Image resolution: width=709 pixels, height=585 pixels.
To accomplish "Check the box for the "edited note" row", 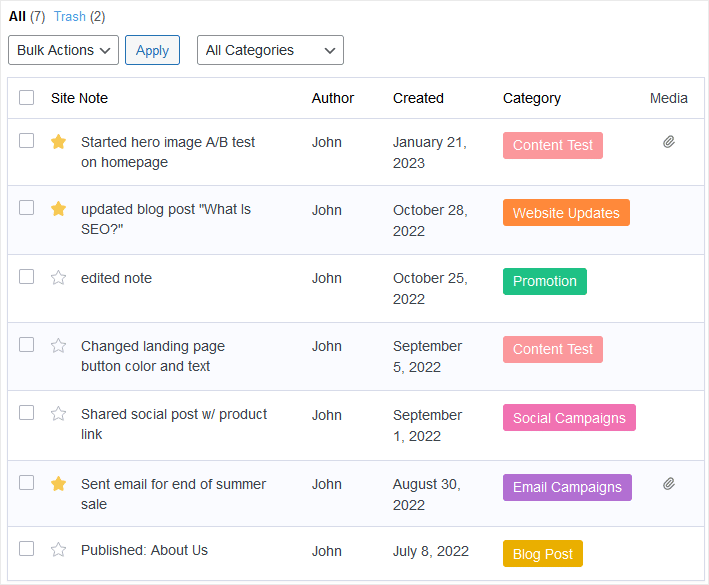I will click(x=27, y=277).
